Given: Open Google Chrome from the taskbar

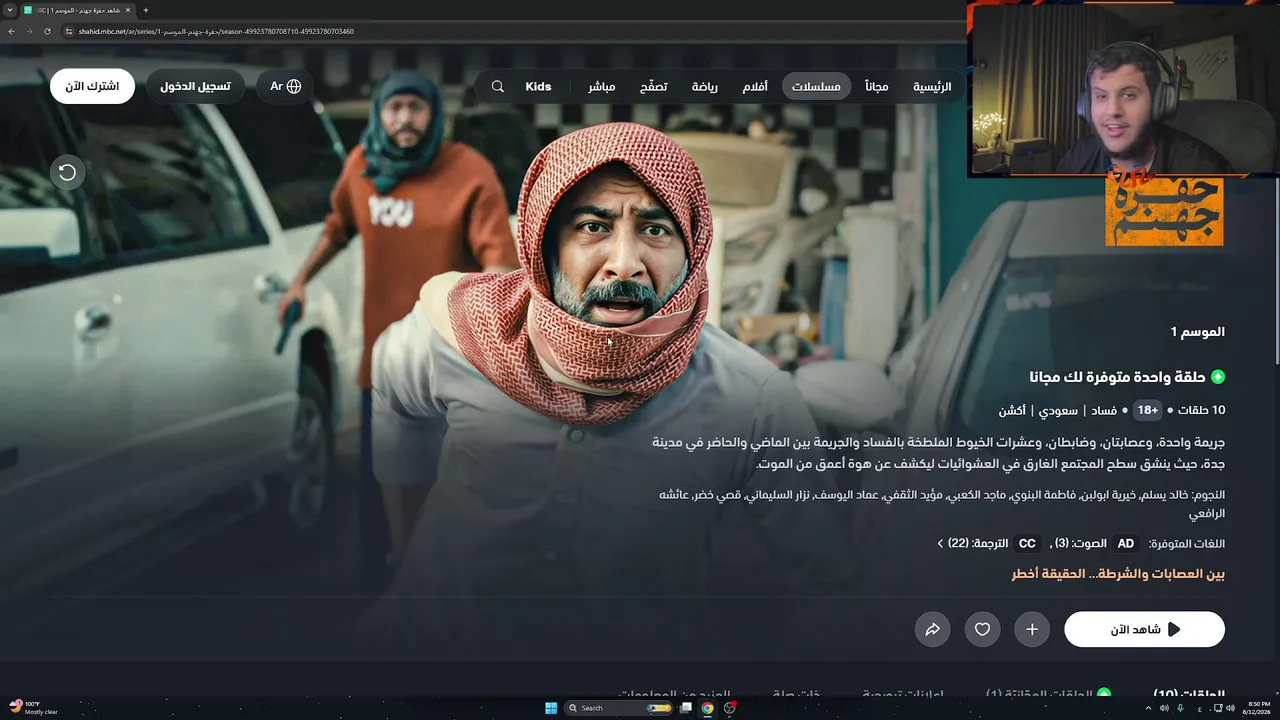Looking at the screenshot, I should [708, 708].
